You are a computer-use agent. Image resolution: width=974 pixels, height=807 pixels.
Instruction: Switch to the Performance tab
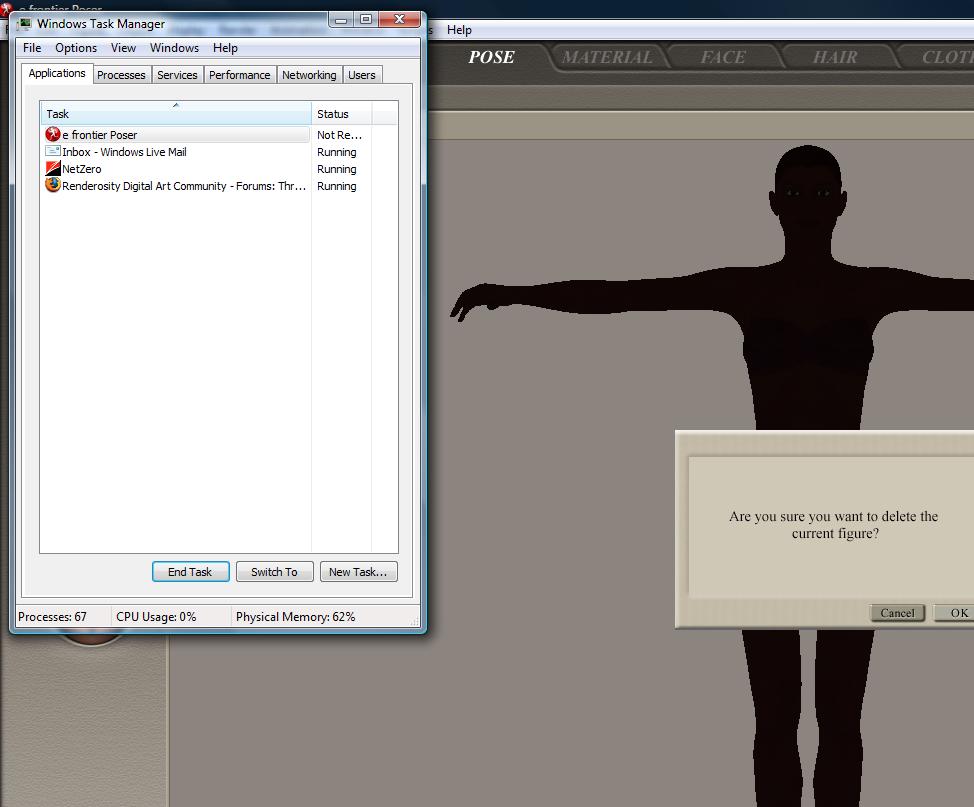(239, 75)
